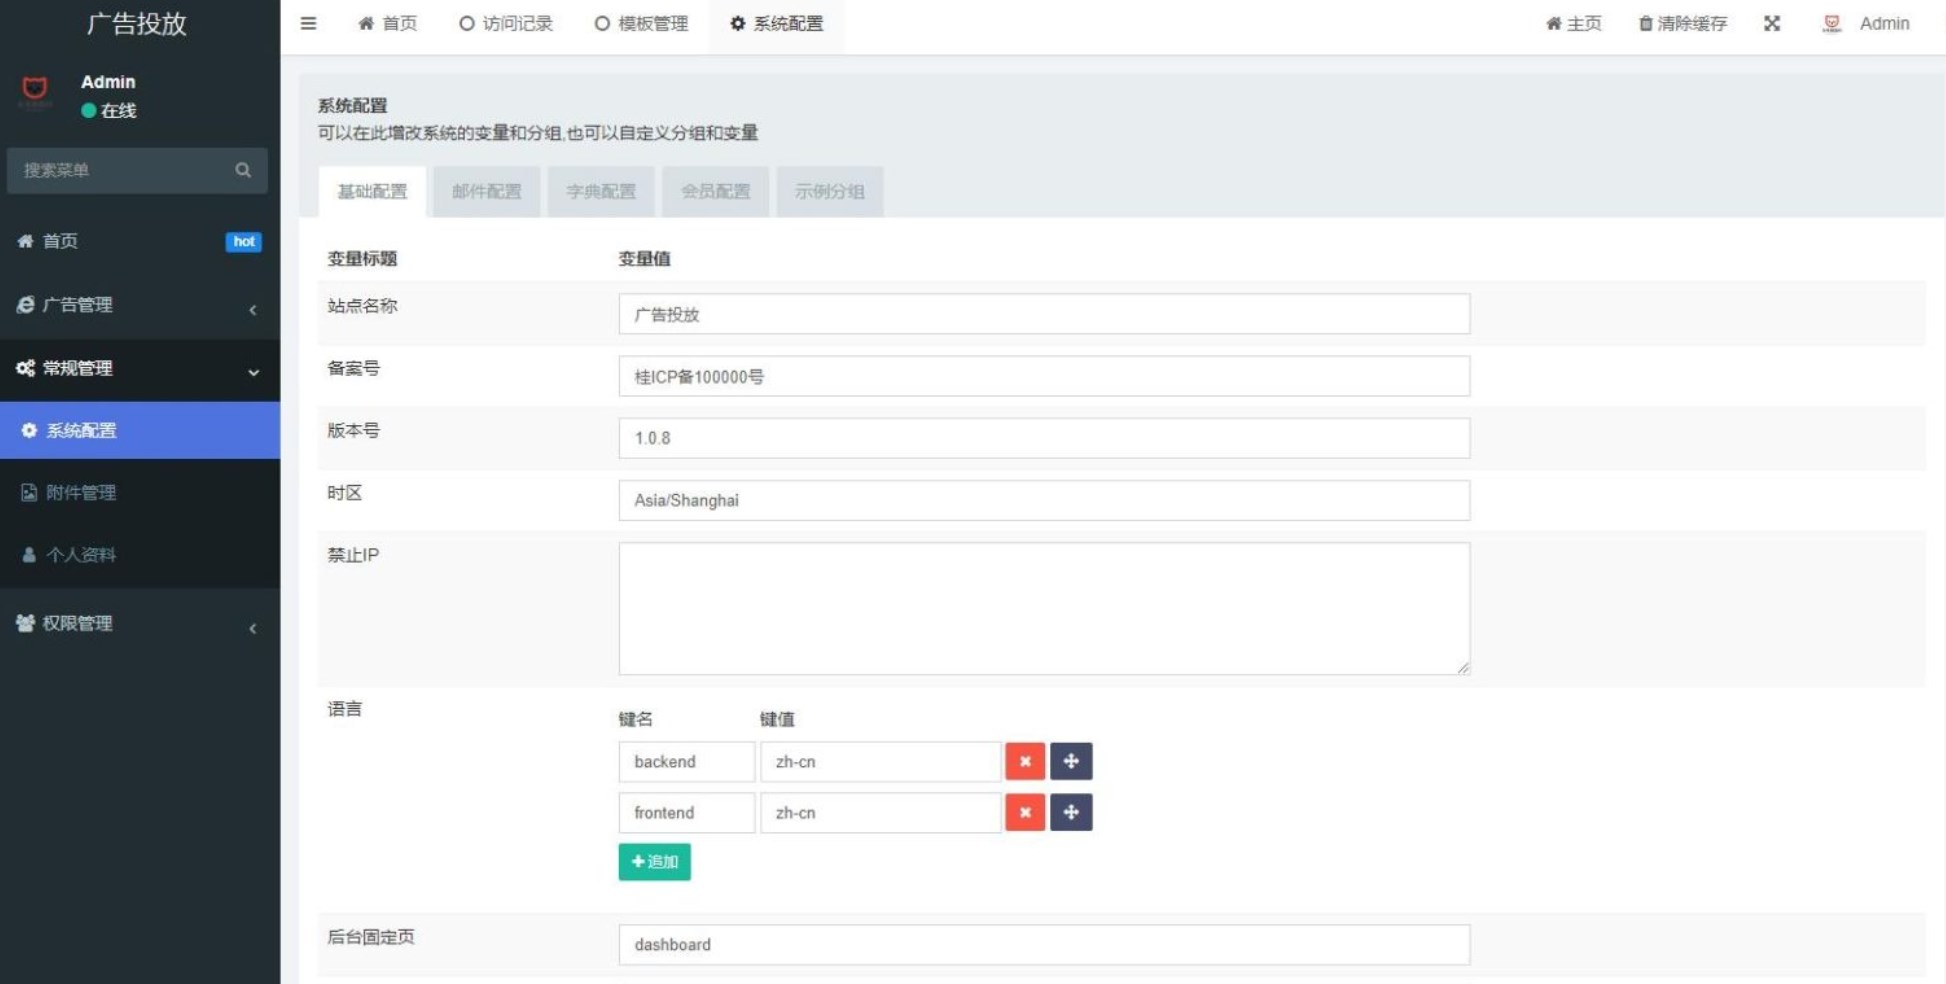Edit the frontend key name field

coord(686,812)
